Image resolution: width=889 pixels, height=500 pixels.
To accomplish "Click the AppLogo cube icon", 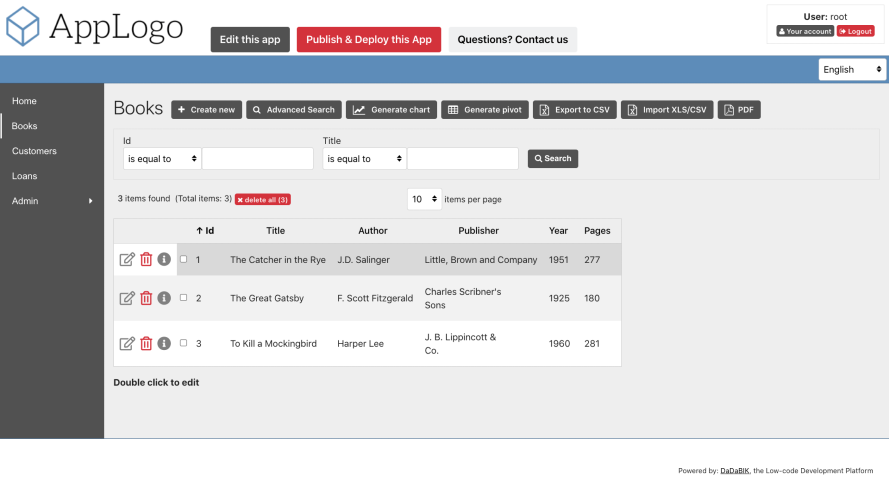I will (x=23, y=26).
